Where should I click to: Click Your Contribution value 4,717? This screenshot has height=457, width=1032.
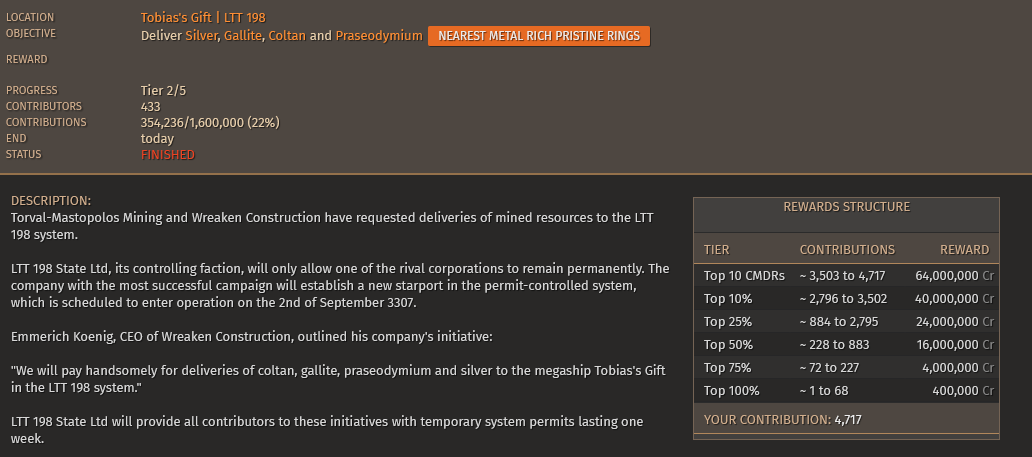pyautogui.click(x=848, y=420)
